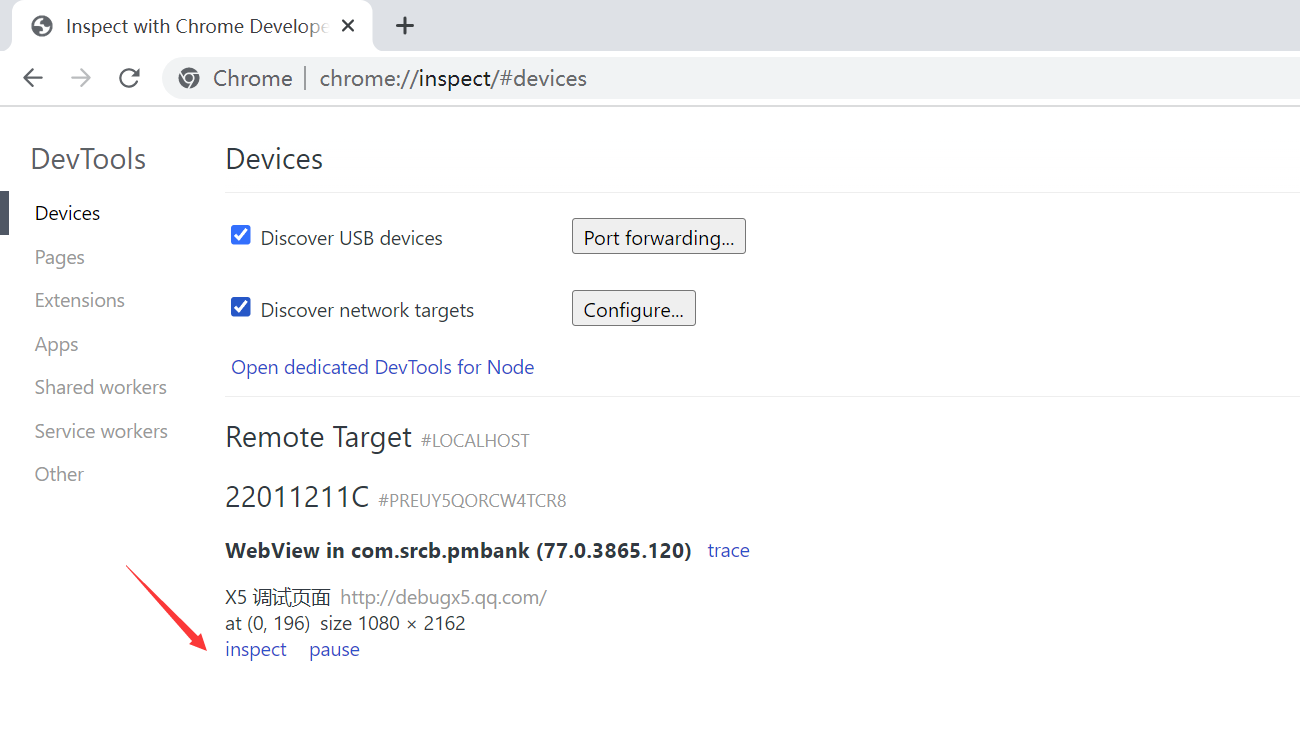Select Devices in the DevTools sidebar
This screenshot has width=1300, height=730.
pos(68,213)
